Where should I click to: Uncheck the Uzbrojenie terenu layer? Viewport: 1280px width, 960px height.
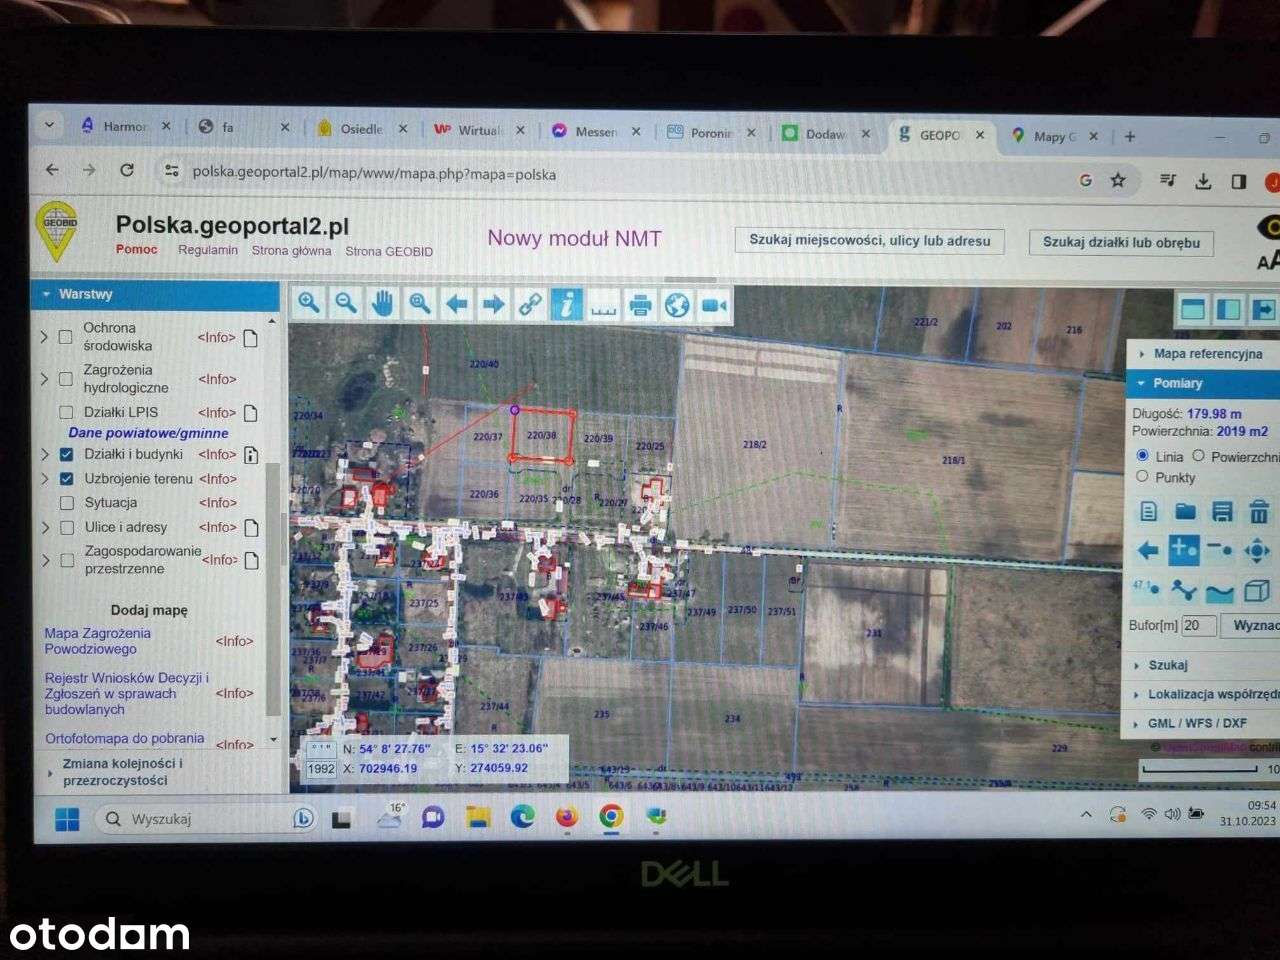[66, 479]
